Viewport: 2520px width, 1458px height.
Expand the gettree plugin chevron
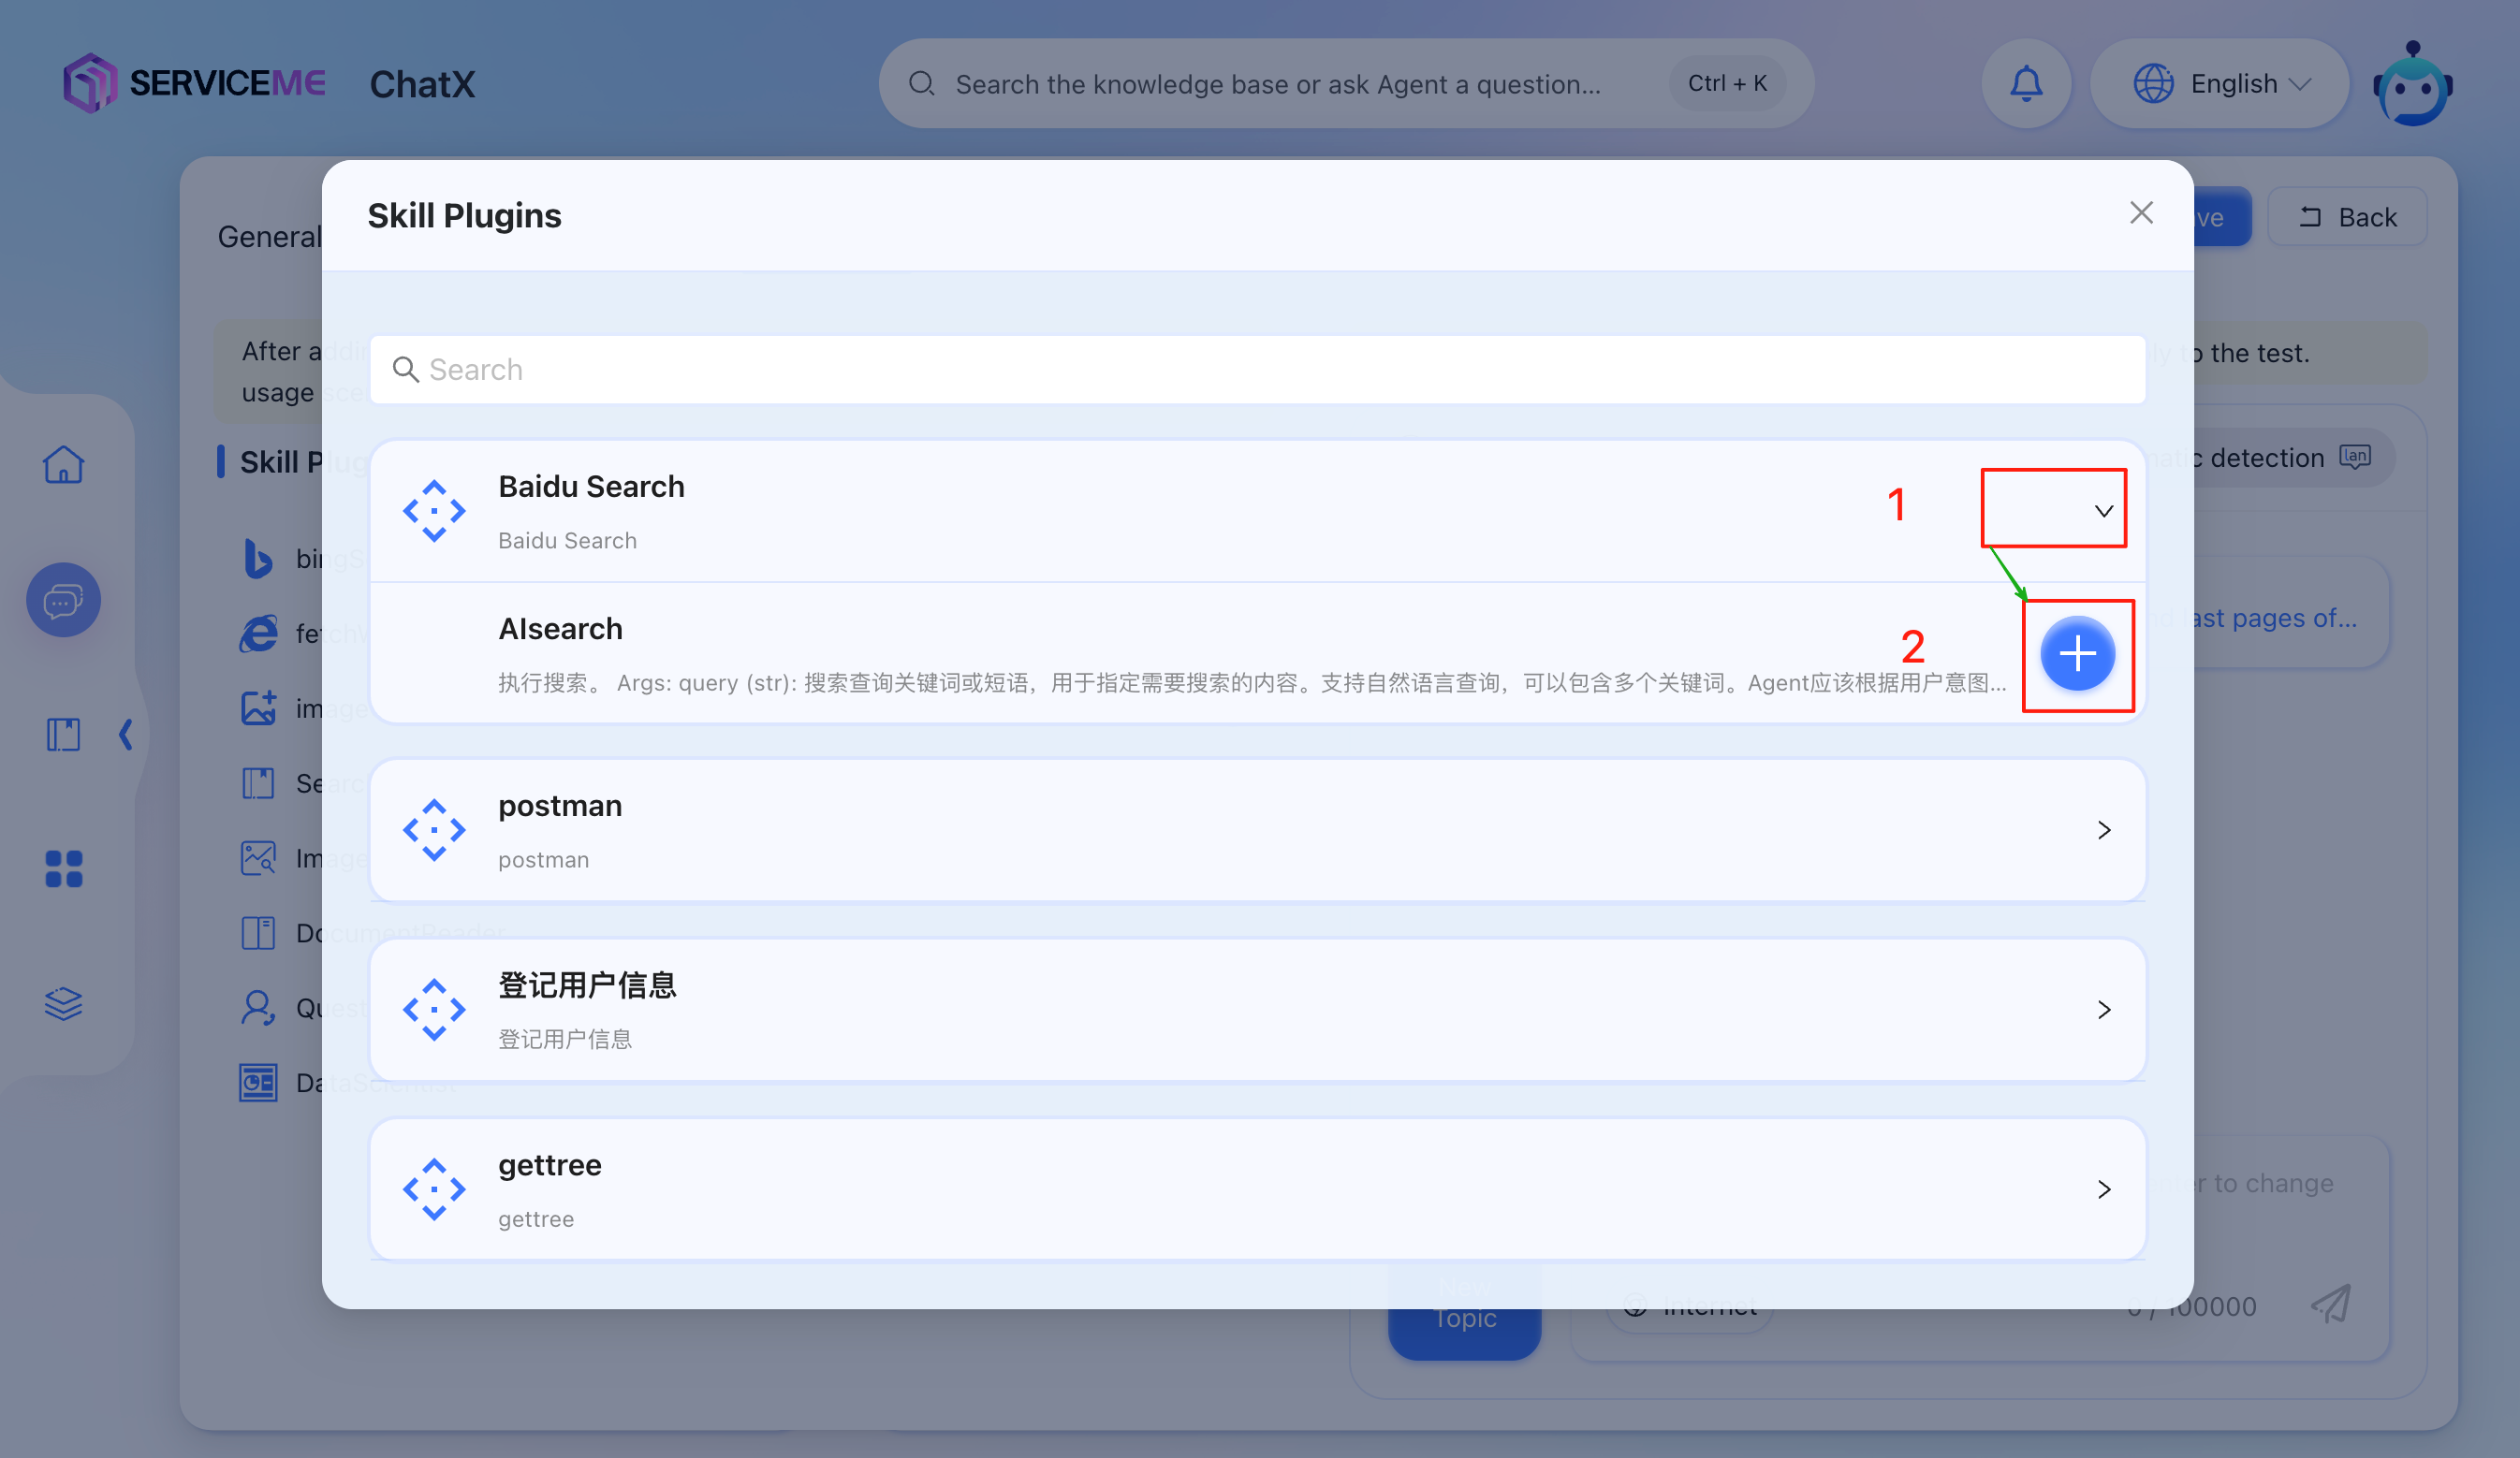pos(2104,1189)
